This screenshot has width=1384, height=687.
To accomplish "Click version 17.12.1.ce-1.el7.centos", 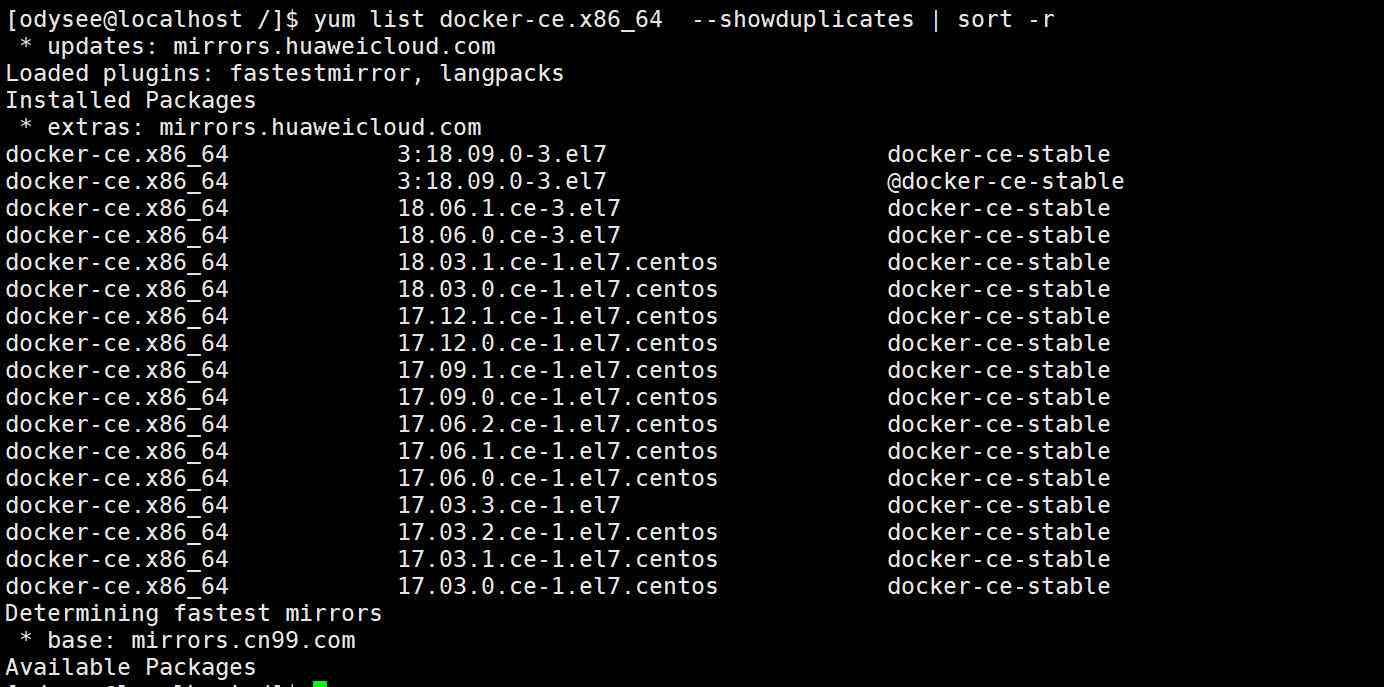I will tap(558, 317).
